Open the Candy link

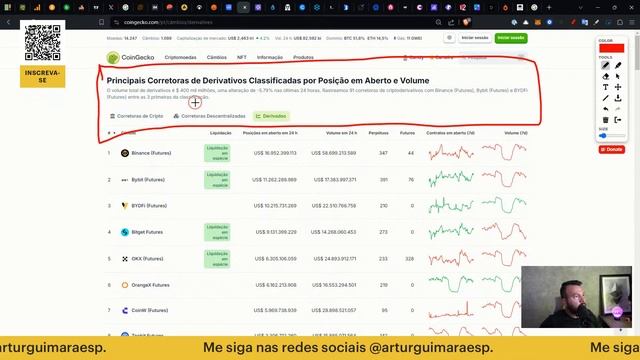point(413,58)
